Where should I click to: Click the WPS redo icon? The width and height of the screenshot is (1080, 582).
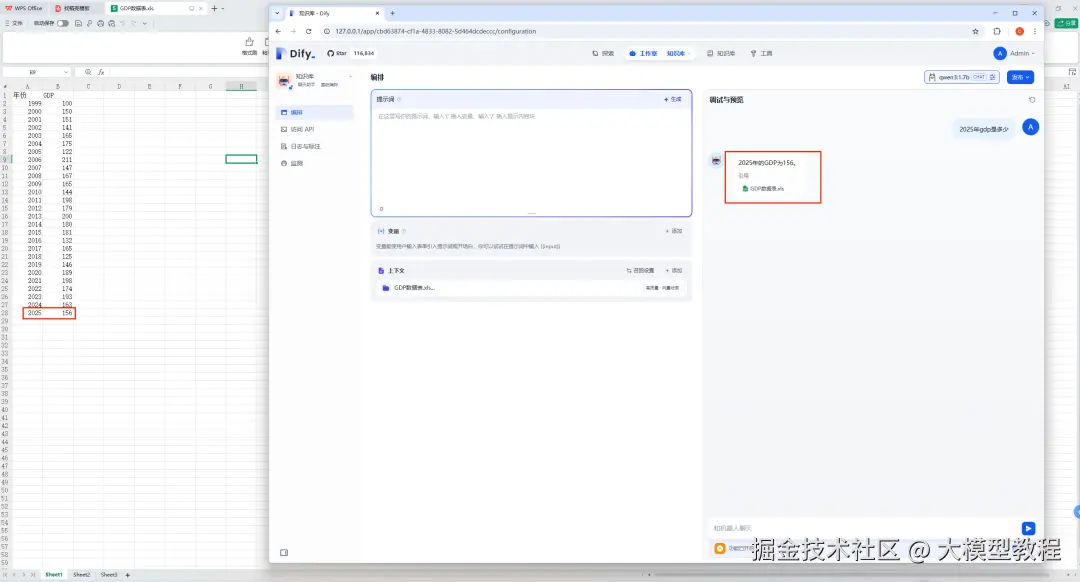pos(134,23)
